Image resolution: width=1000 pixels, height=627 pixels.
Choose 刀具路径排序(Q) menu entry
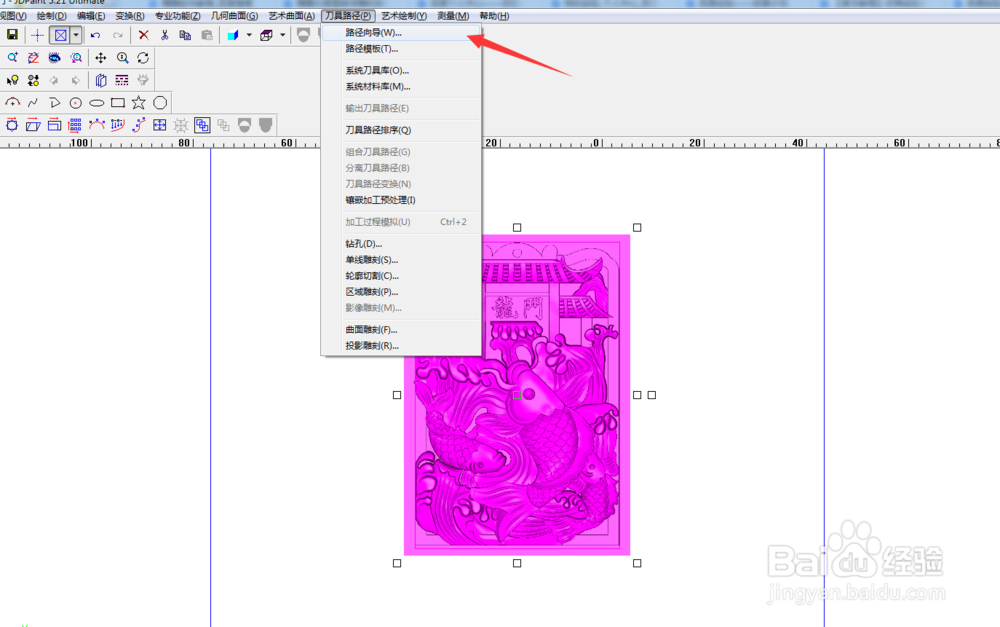[401, 130]
